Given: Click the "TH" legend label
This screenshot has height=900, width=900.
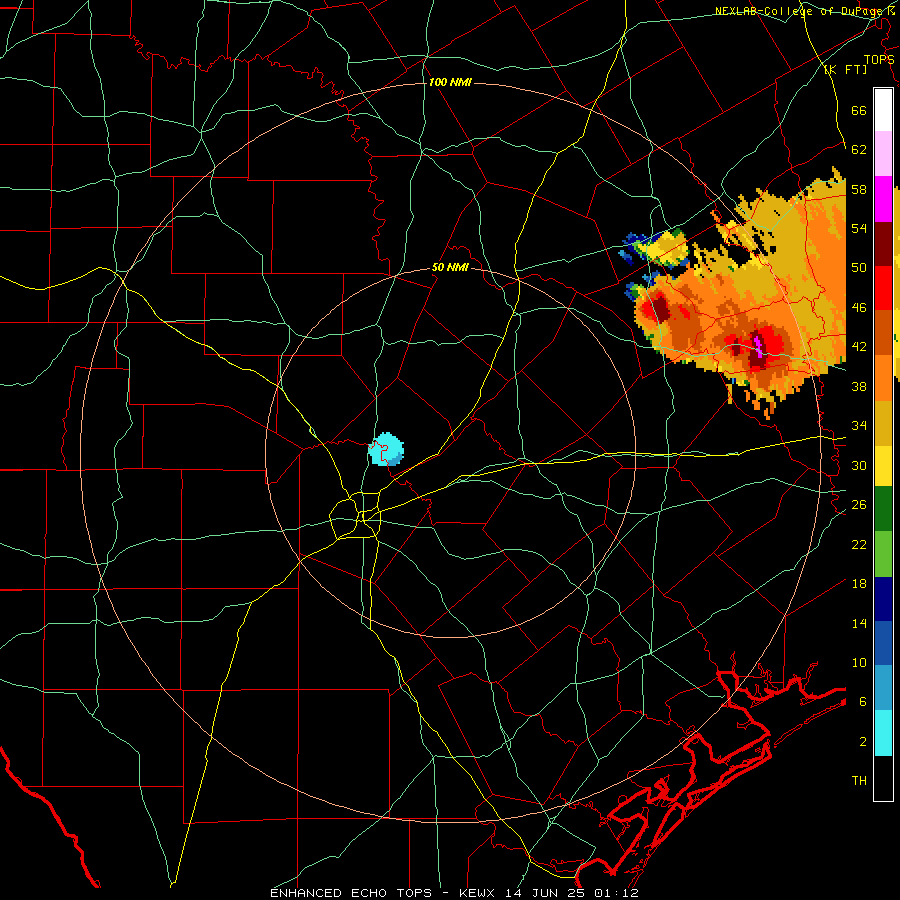Looking at the screenshot, I should (859, 781).
